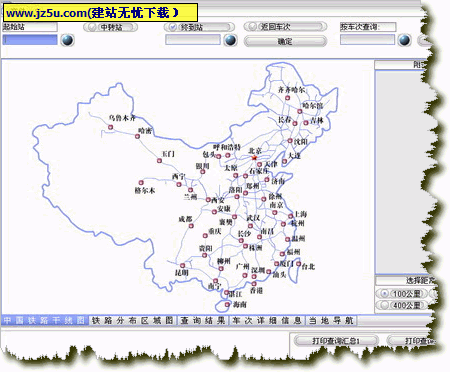Select the 乌鲁木齐 station marker on the map
The image size is (450, 372).
[110, 127]
